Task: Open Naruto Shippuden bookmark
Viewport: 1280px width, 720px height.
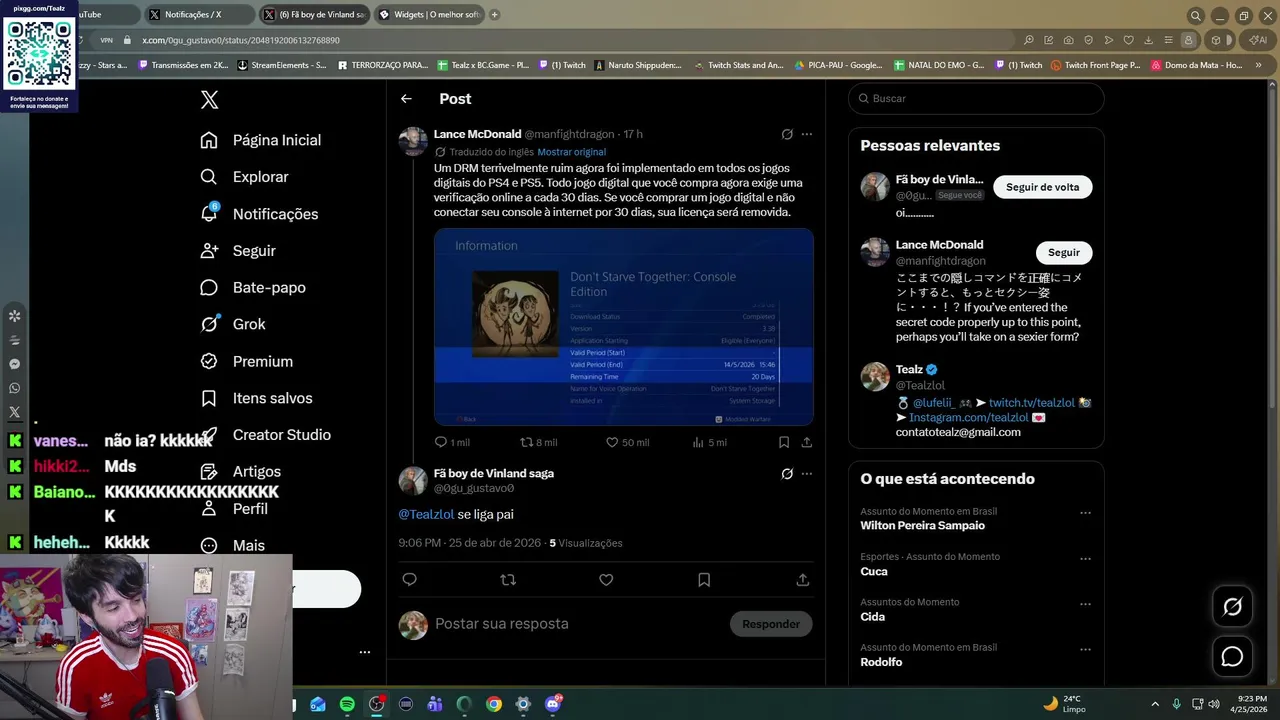Action: [638, 65]
